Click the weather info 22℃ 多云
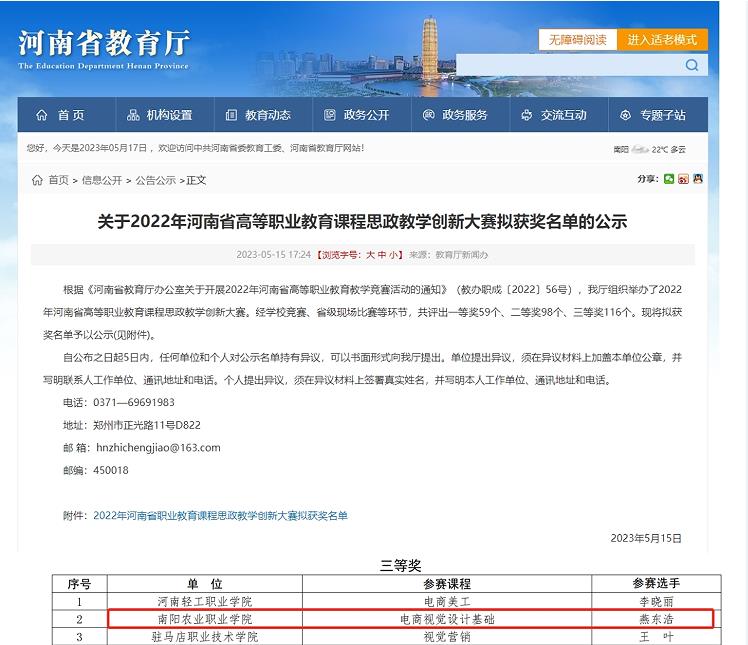748x645 pixels. (x=668, y=149)
